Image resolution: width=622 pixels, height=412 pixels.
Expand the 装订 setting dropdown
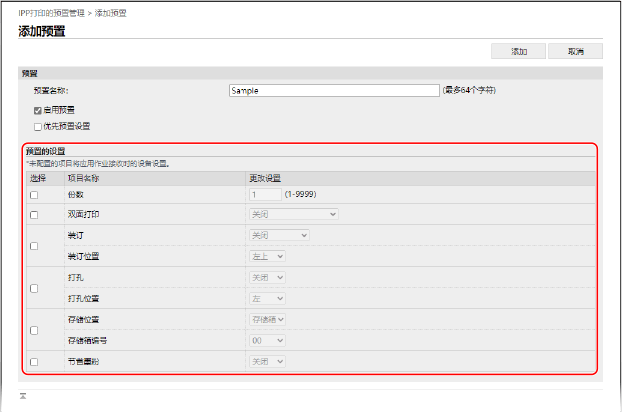click(x=279, y=235)
